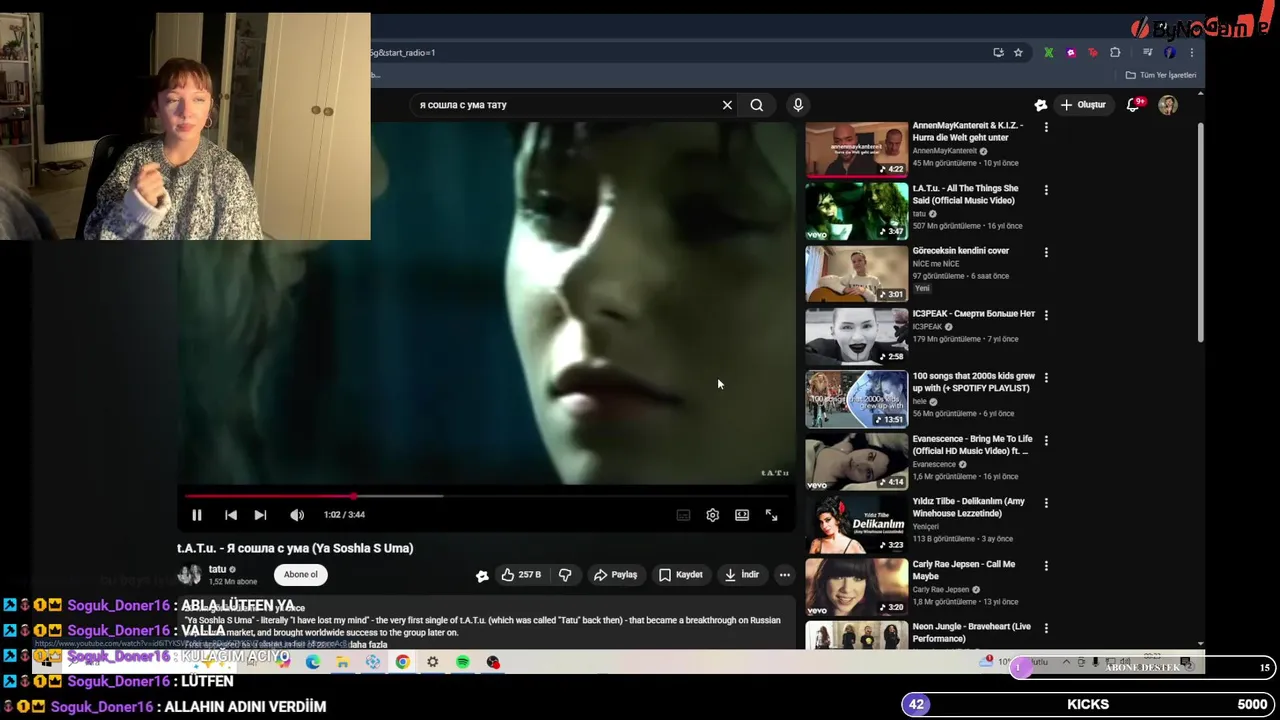Enter fullscreen mode in player
Screen dimensions: 1280x720
(771, 515)
